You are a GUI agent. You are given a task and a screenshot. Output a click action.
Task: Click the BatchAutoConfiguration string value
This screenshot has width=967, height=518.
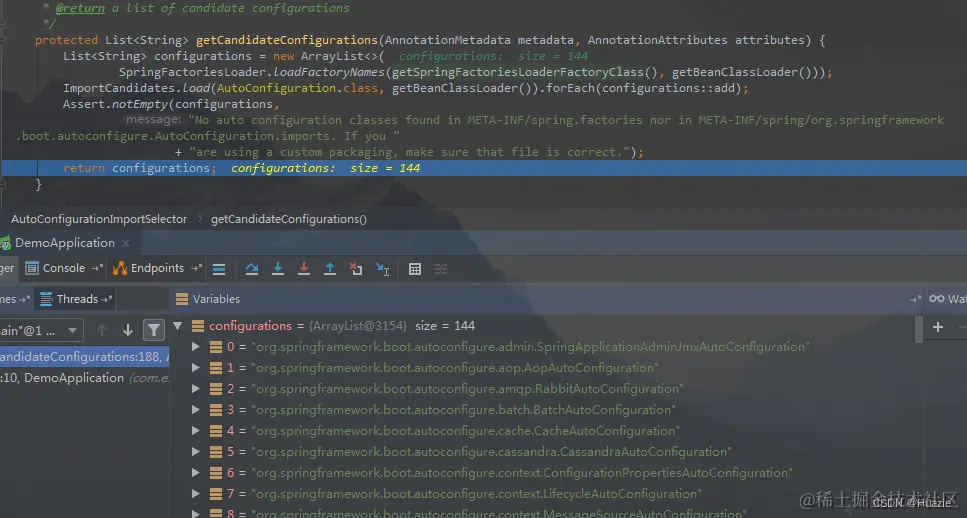[x=463, y=410]
